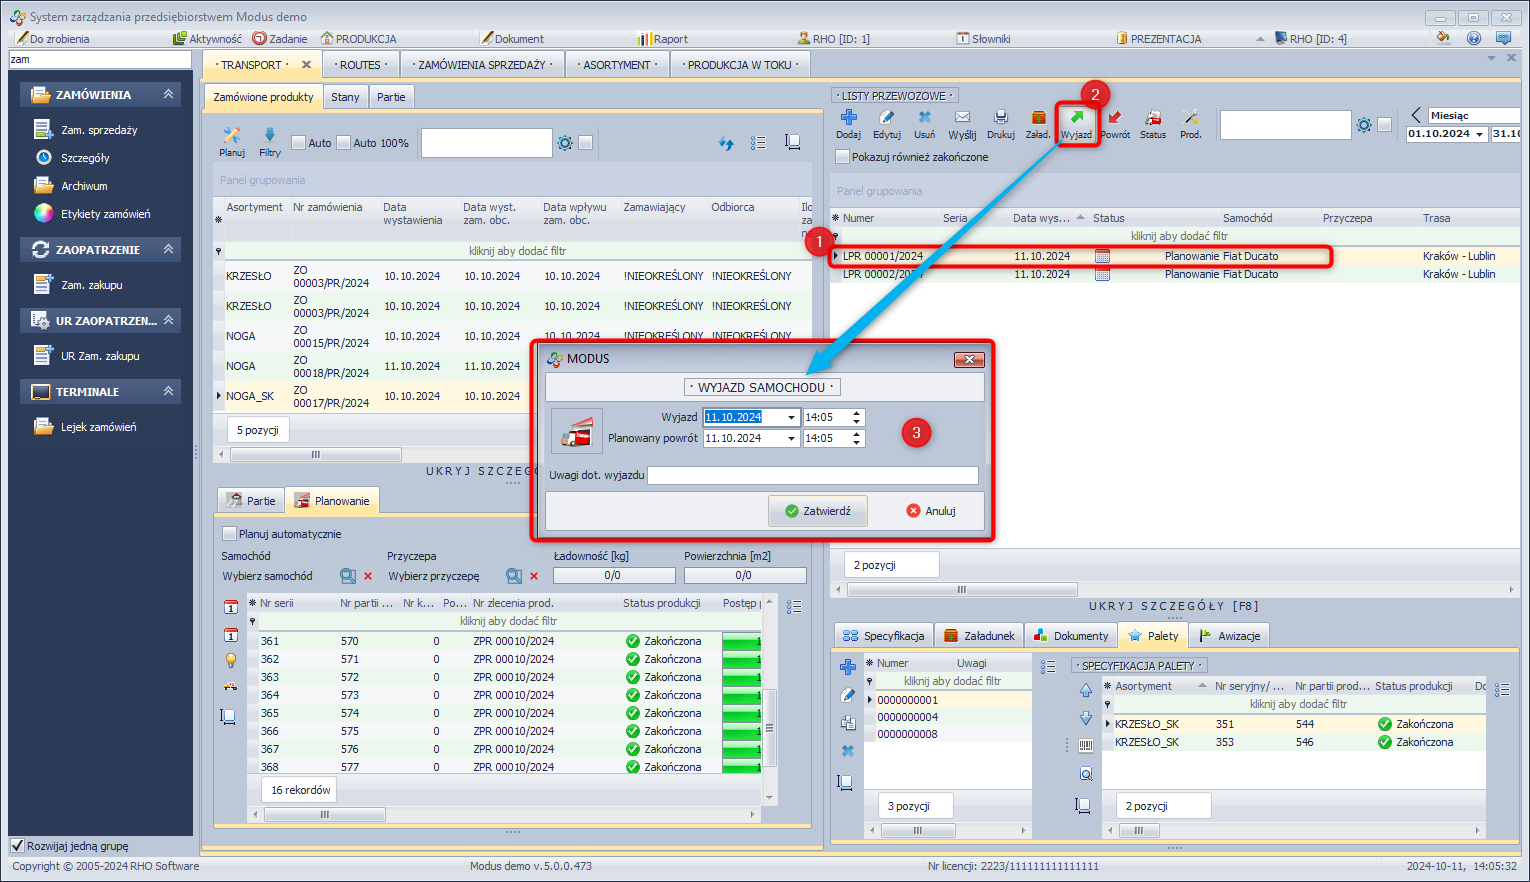The width and height of the screenshot is (1530, 882).
Task: Click the Załad. loading icon
Action: (1038, 123)
